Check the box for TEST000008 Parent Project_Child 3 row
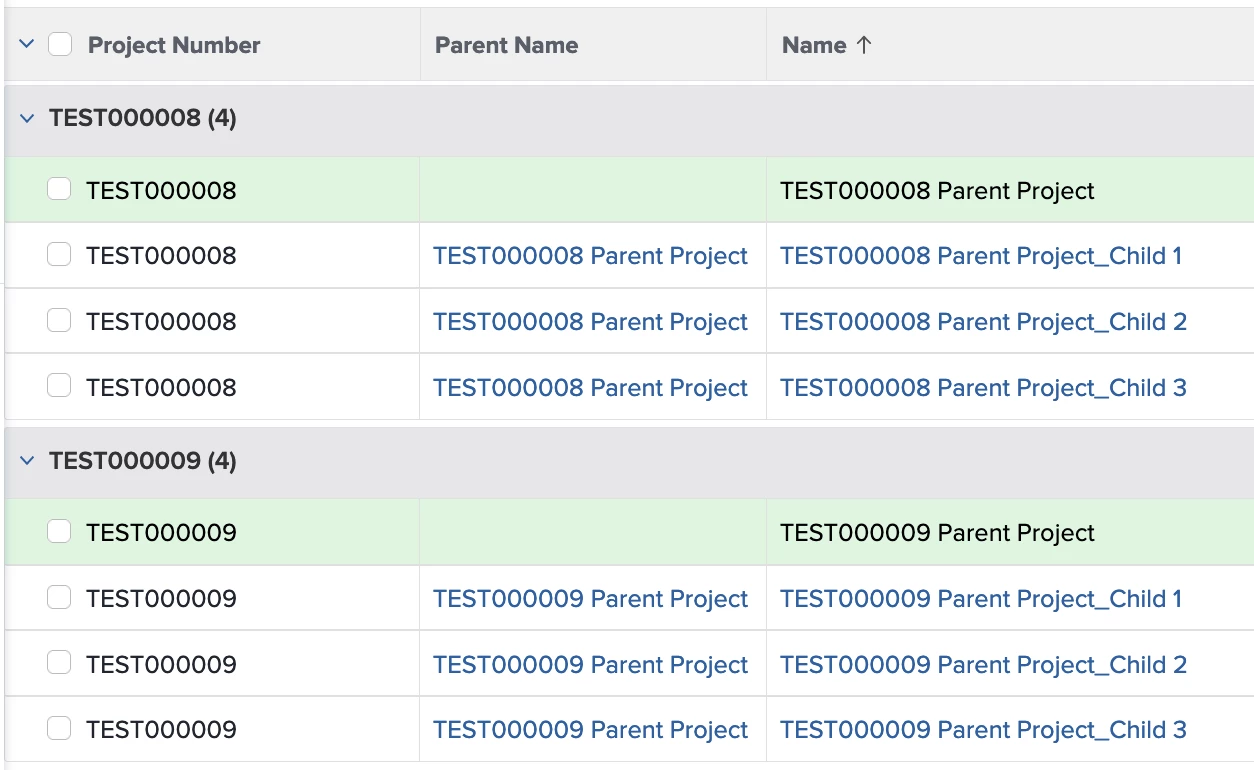This screenshot has width=1254, height=770. point(59,386)
